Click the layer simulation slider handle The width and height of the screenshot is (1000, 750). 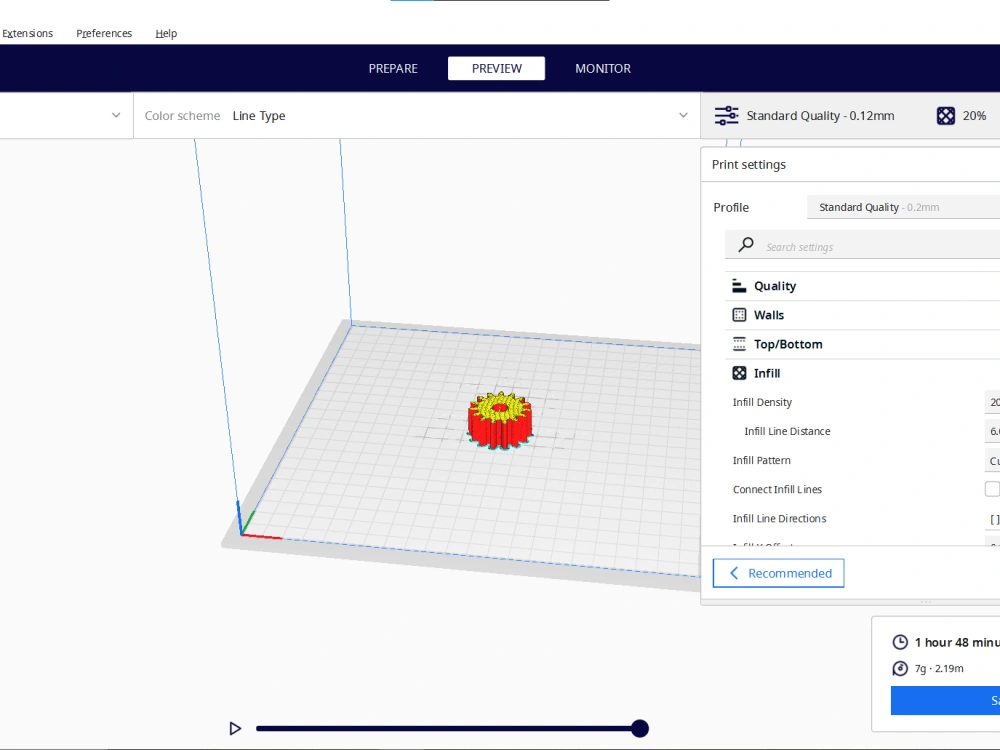point(640,728)
